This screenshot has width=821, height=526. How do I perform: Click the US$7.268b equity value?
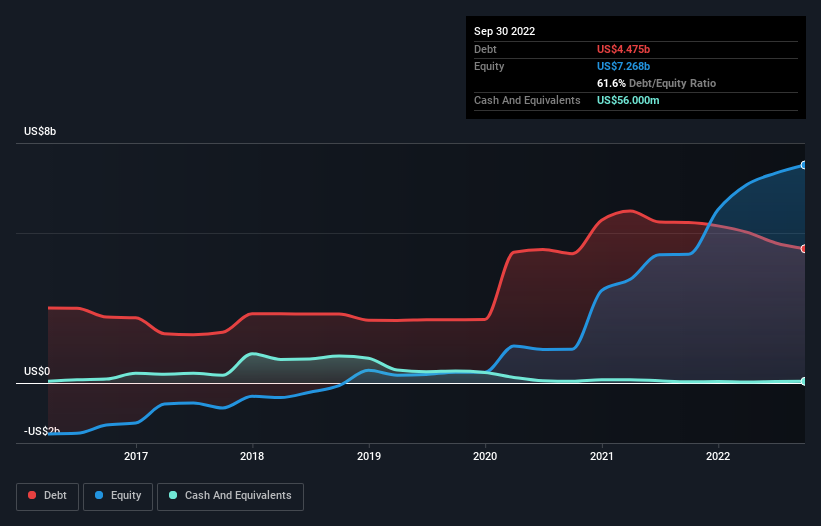tap(623, 66)
